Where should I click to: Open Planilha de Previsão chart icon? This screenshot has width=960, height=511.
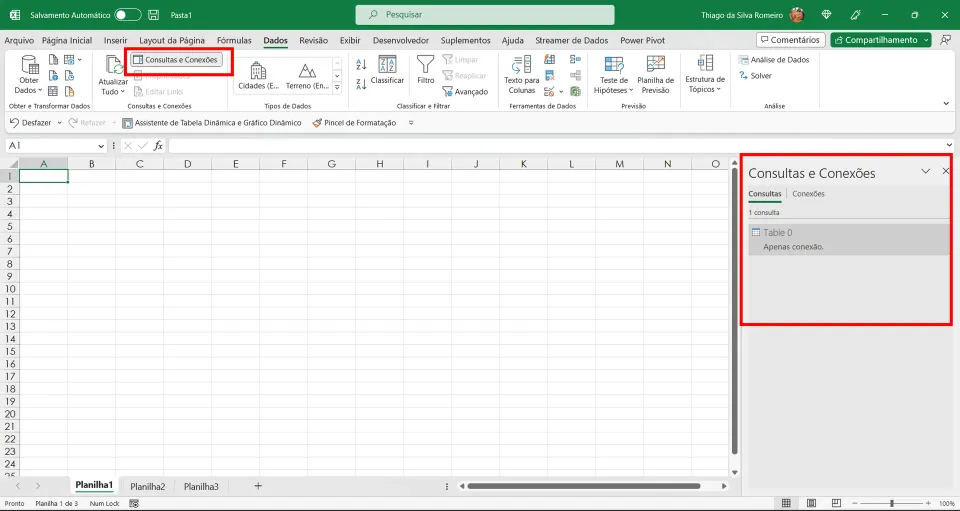655,65
